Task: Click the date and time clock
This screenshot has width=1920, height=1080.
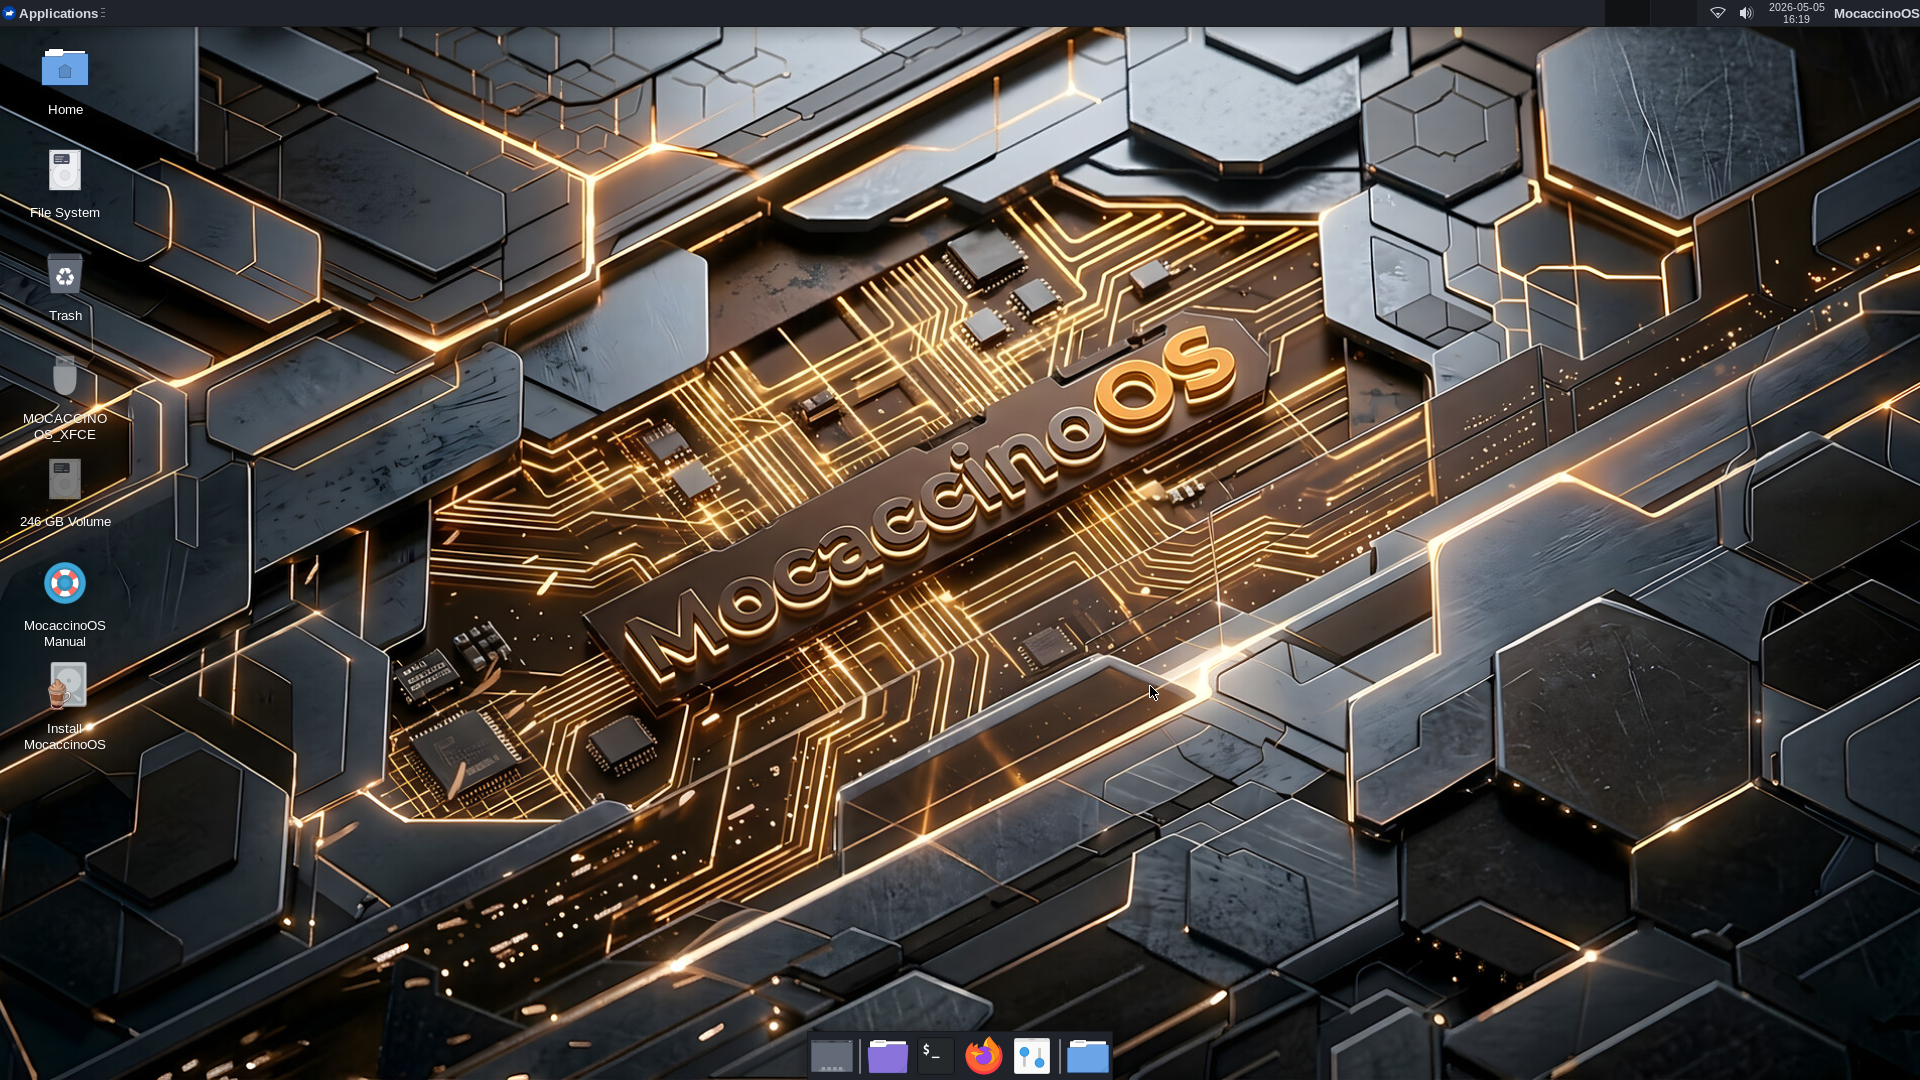Action: coord(1796,13)
